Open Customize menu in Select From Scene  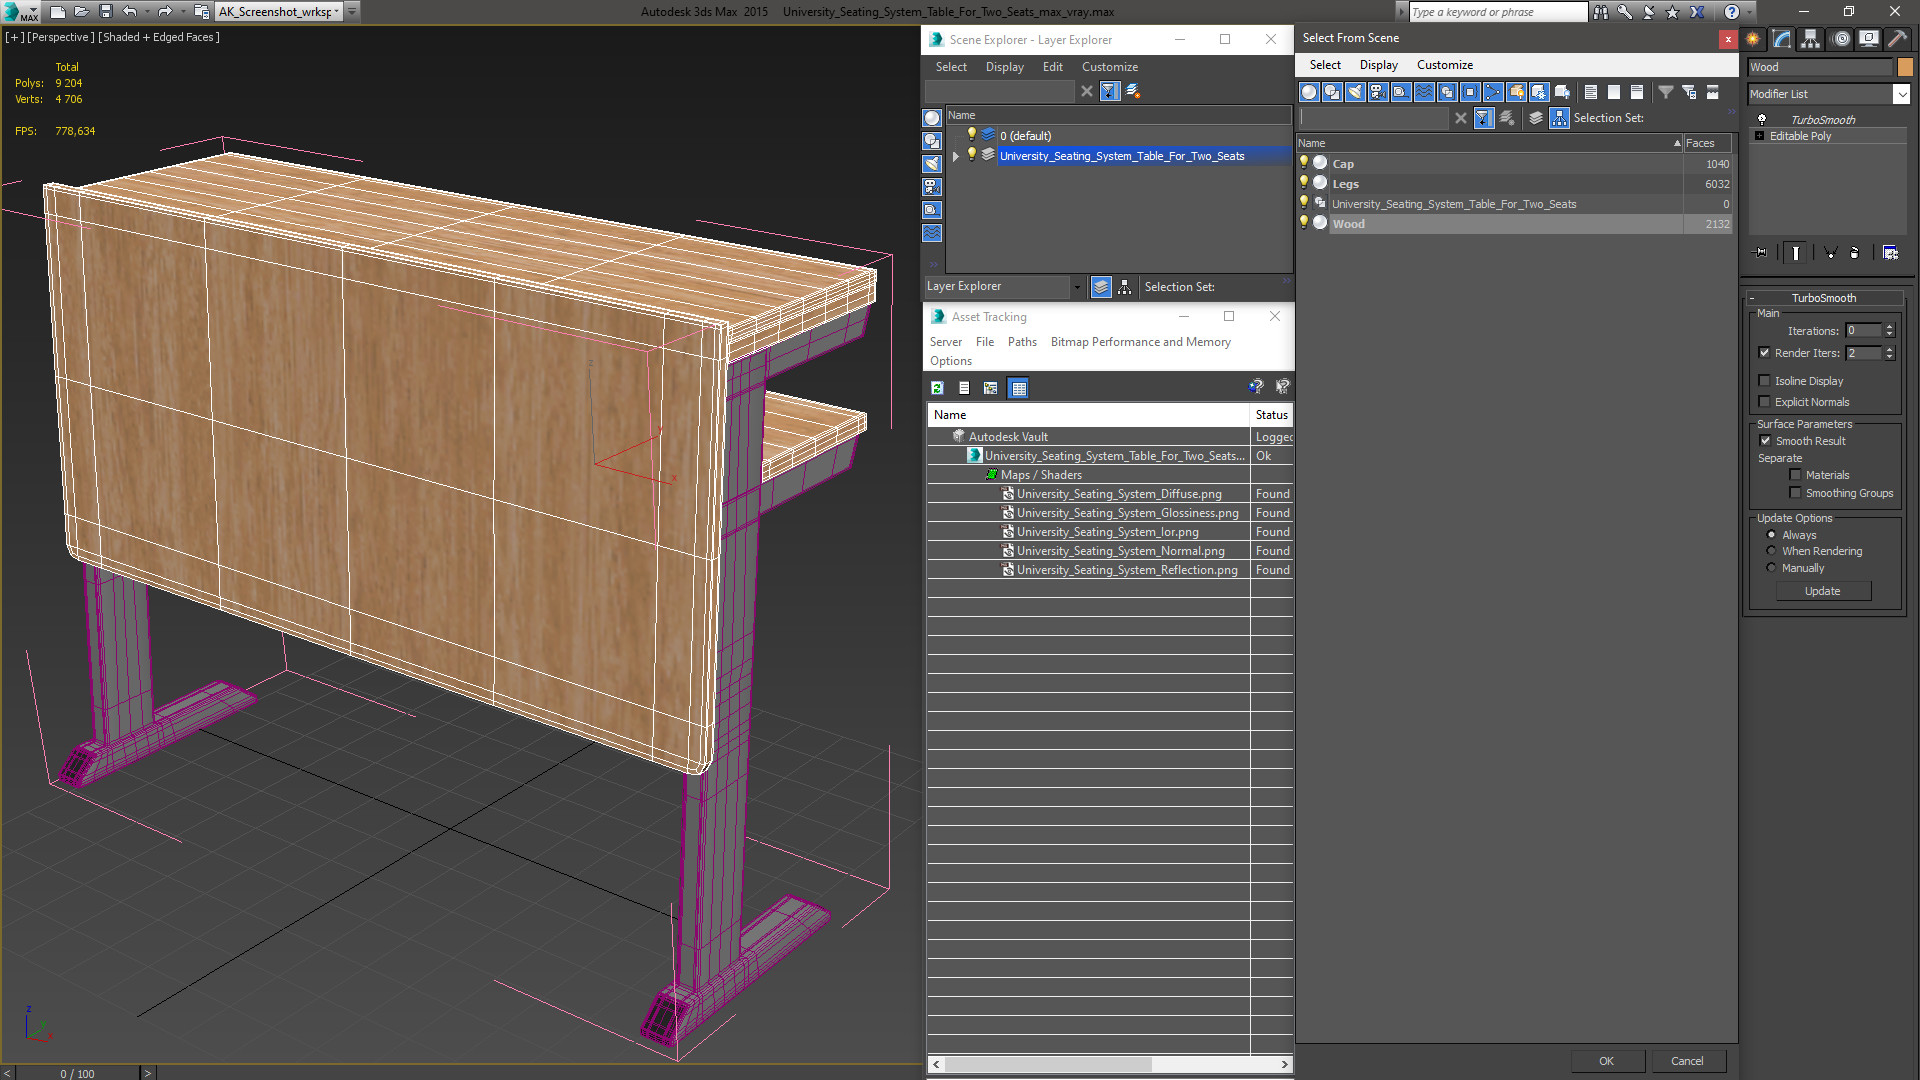(x=1444, y=65)
